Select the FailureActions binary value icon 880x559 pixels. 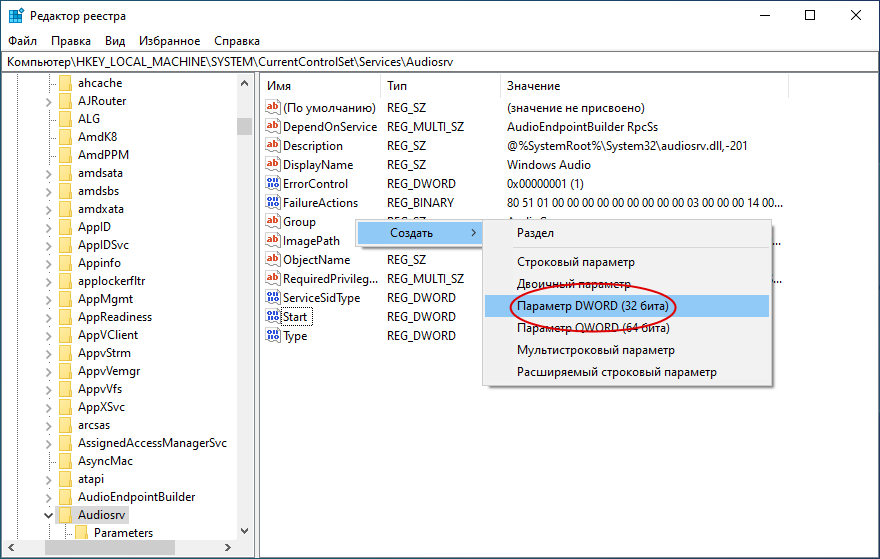click(273, 202)
